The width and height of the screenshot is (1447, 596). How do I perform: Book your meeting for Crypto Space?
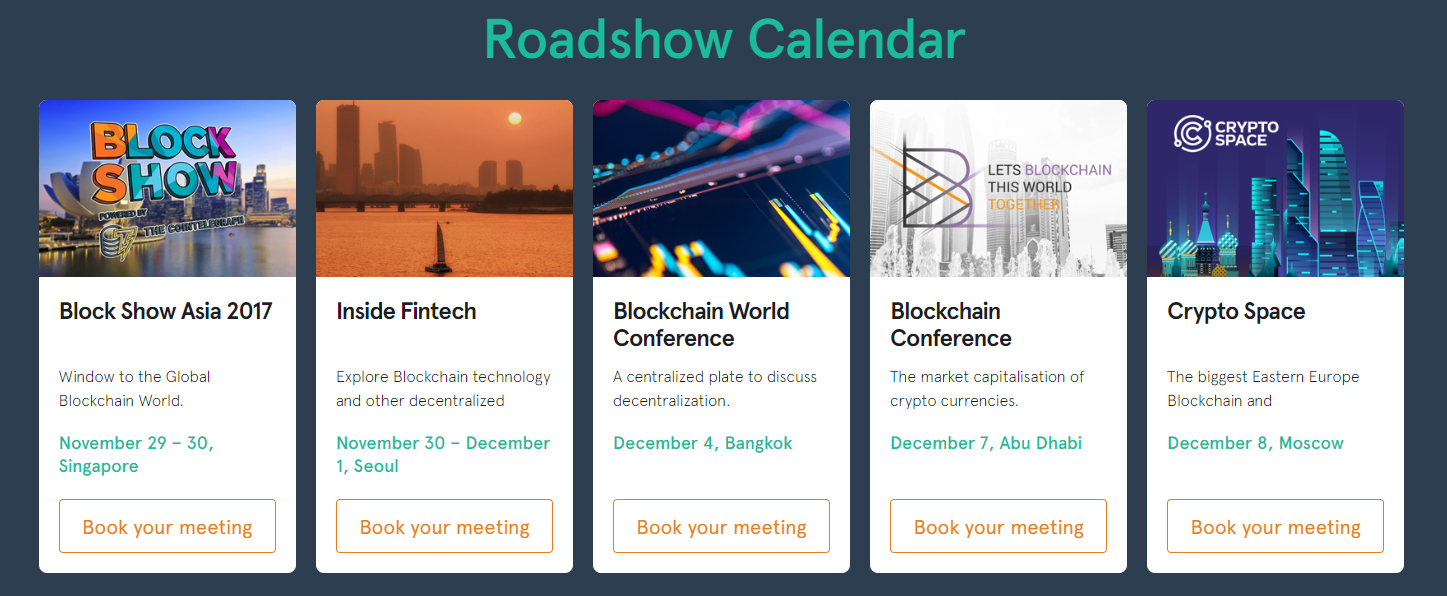click(1275, 526)
